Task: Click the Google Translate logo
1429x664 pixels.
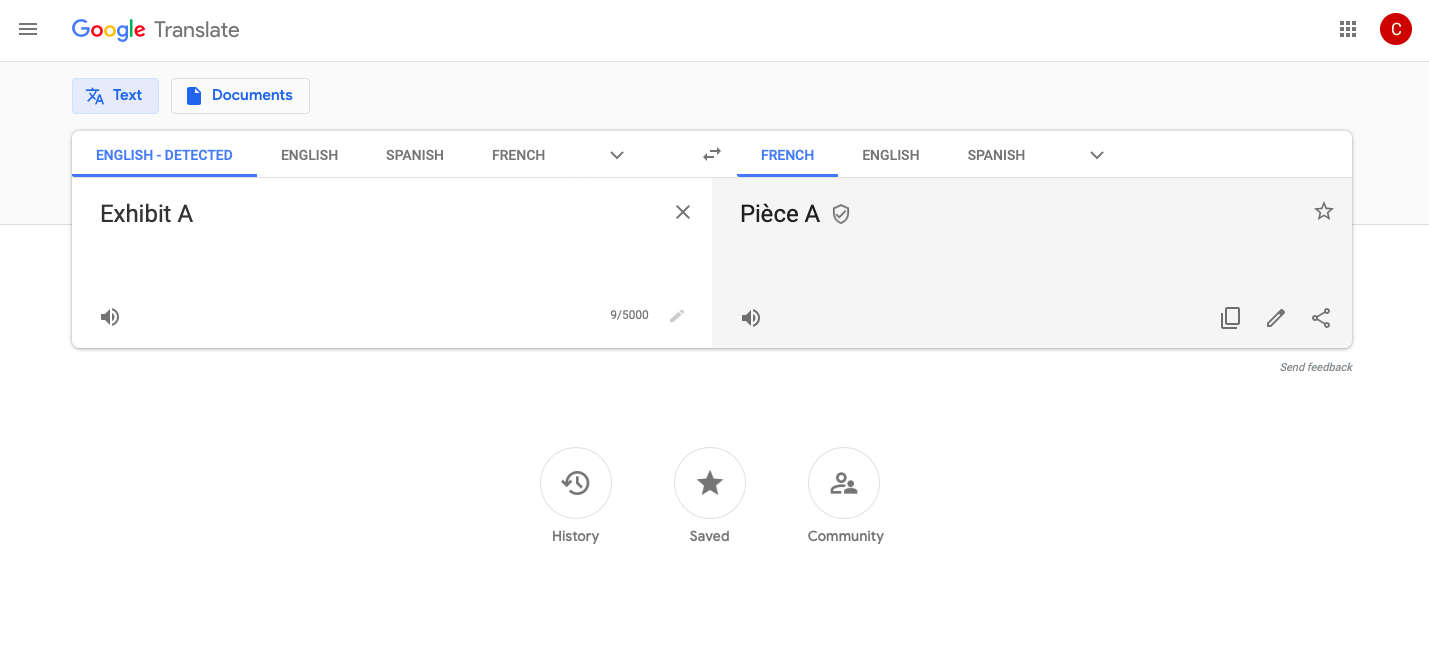Action: pyautogui.click(x=156, y=30)
